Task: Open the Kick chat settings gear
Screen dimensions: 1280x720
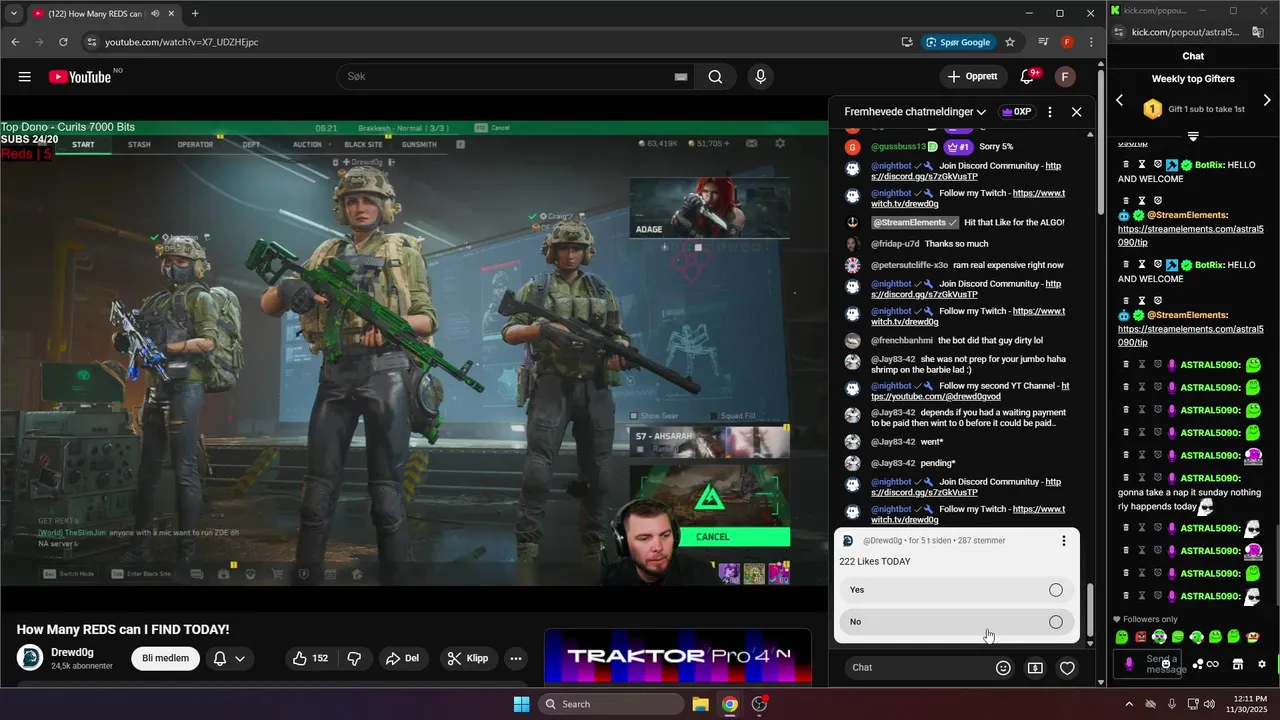Action: pyautogui.click(x=1262, y=664)
